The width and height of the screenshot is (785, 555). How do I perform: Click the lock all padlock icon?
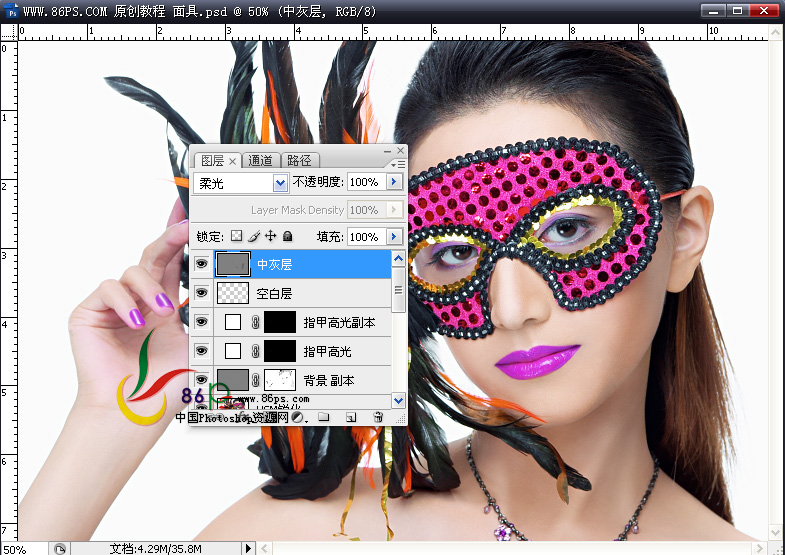[287, 237]
